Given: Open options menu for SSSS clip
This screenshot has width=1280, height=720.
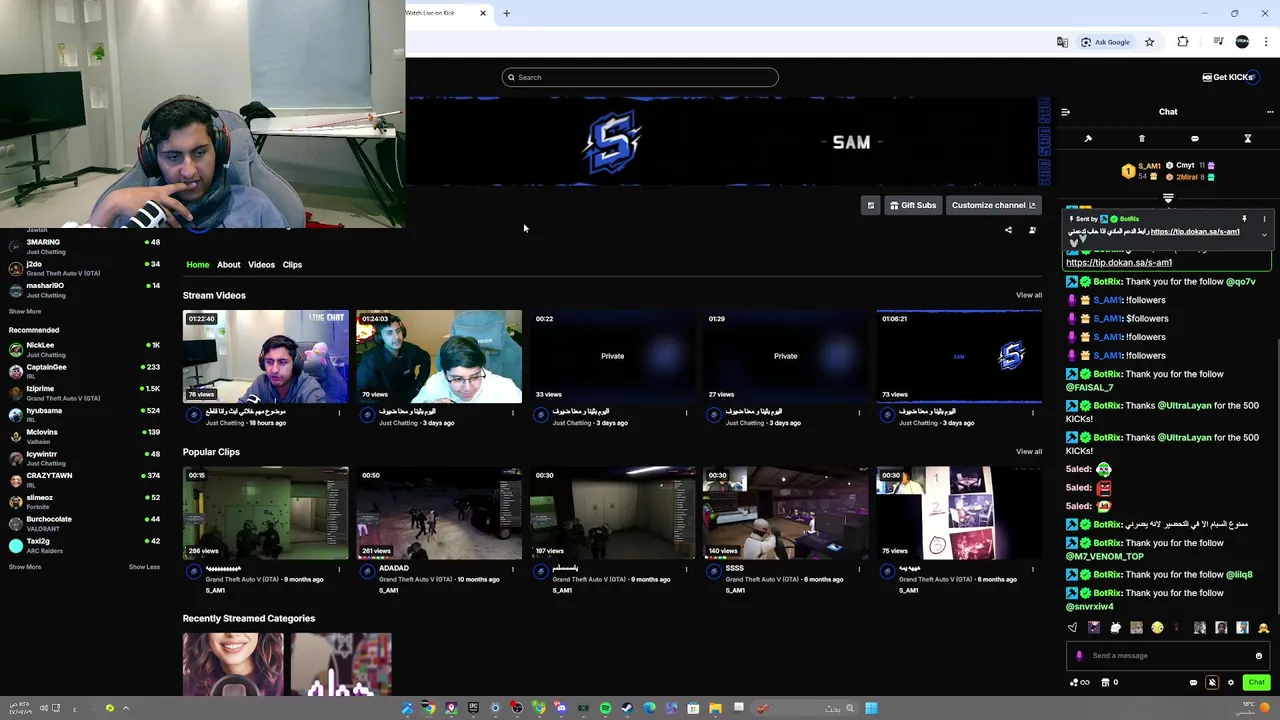Looking at the screenshot, I should (x=859, y=569).
